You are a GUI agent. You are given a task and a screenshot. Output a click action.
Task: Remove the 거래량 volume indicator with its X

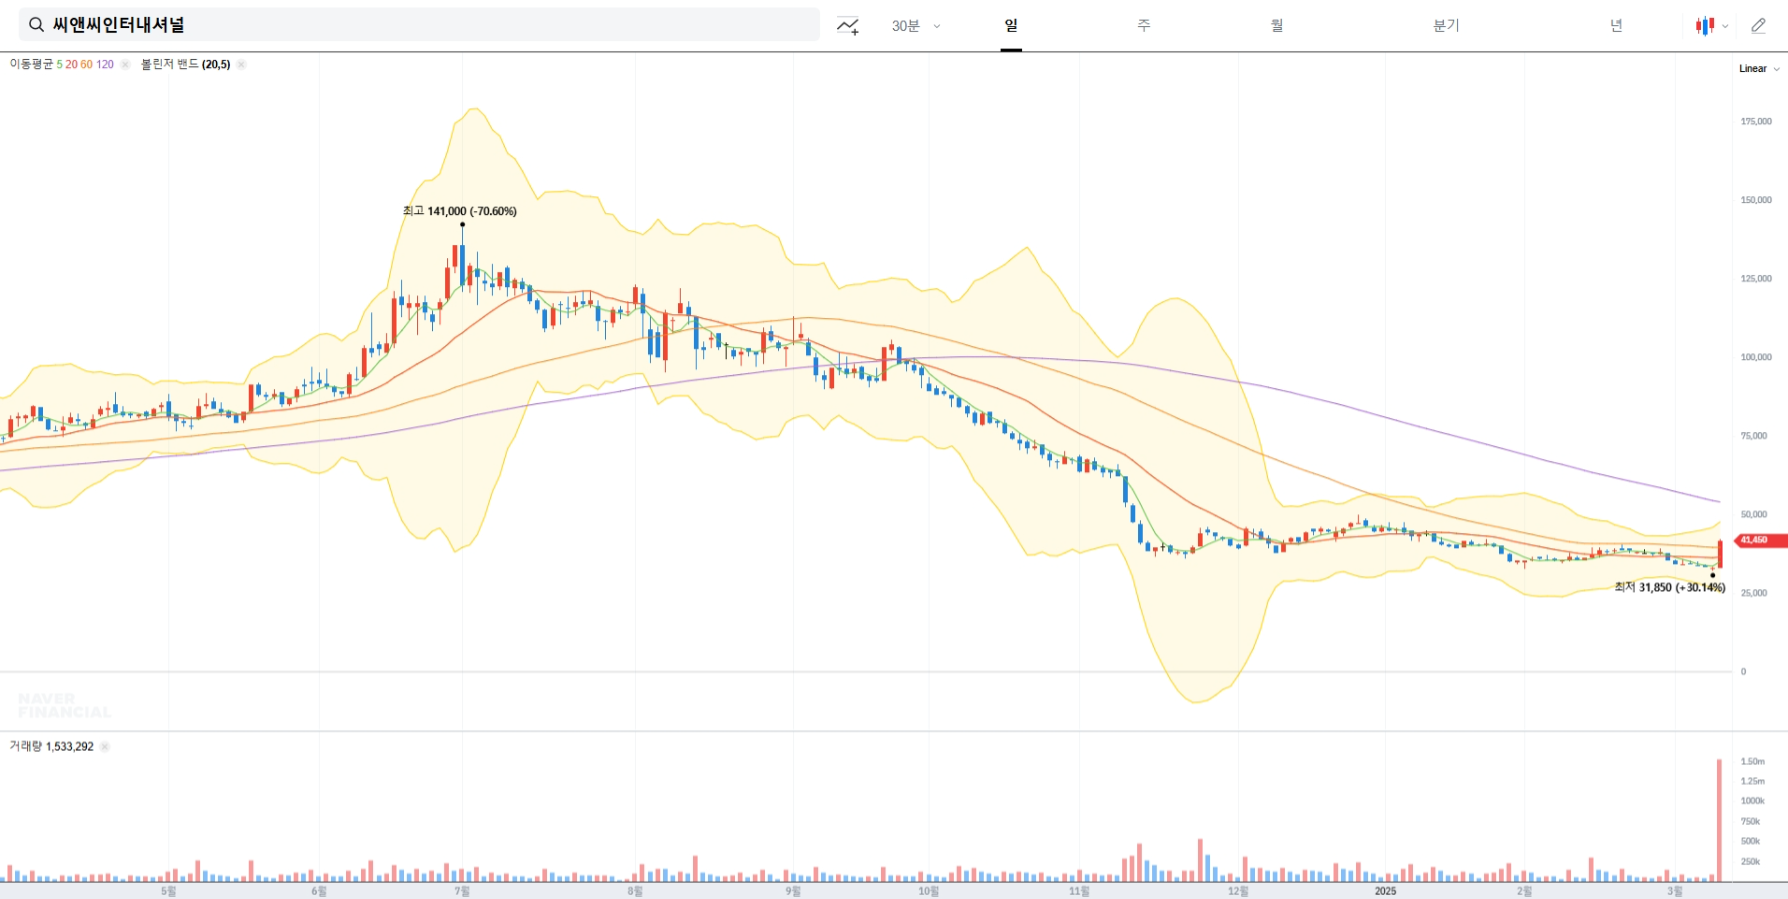coord(105,746)
